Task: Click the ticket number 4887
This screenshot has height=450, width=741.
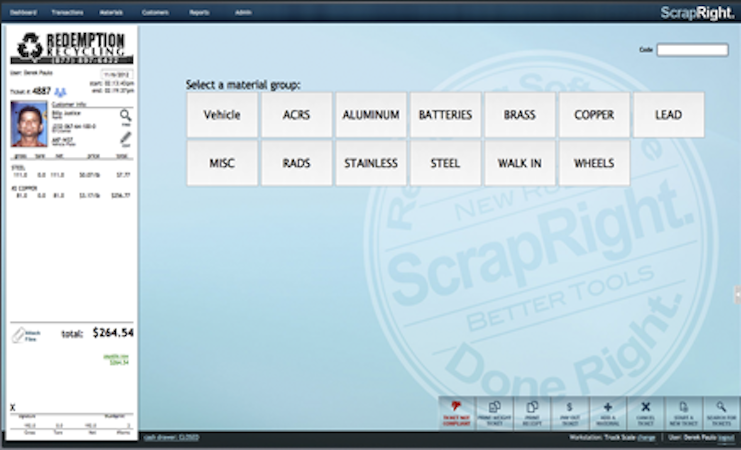Action: tap(42, 91)
